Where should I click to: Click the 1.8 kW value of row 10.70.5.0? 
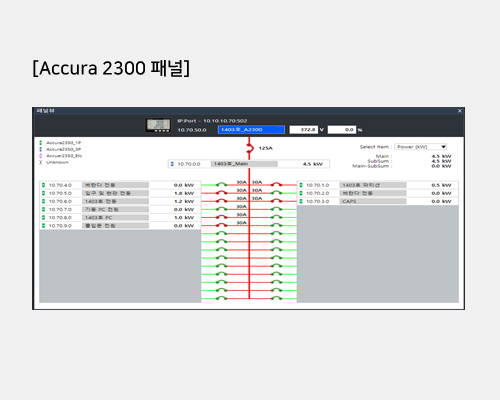[184, 193]
